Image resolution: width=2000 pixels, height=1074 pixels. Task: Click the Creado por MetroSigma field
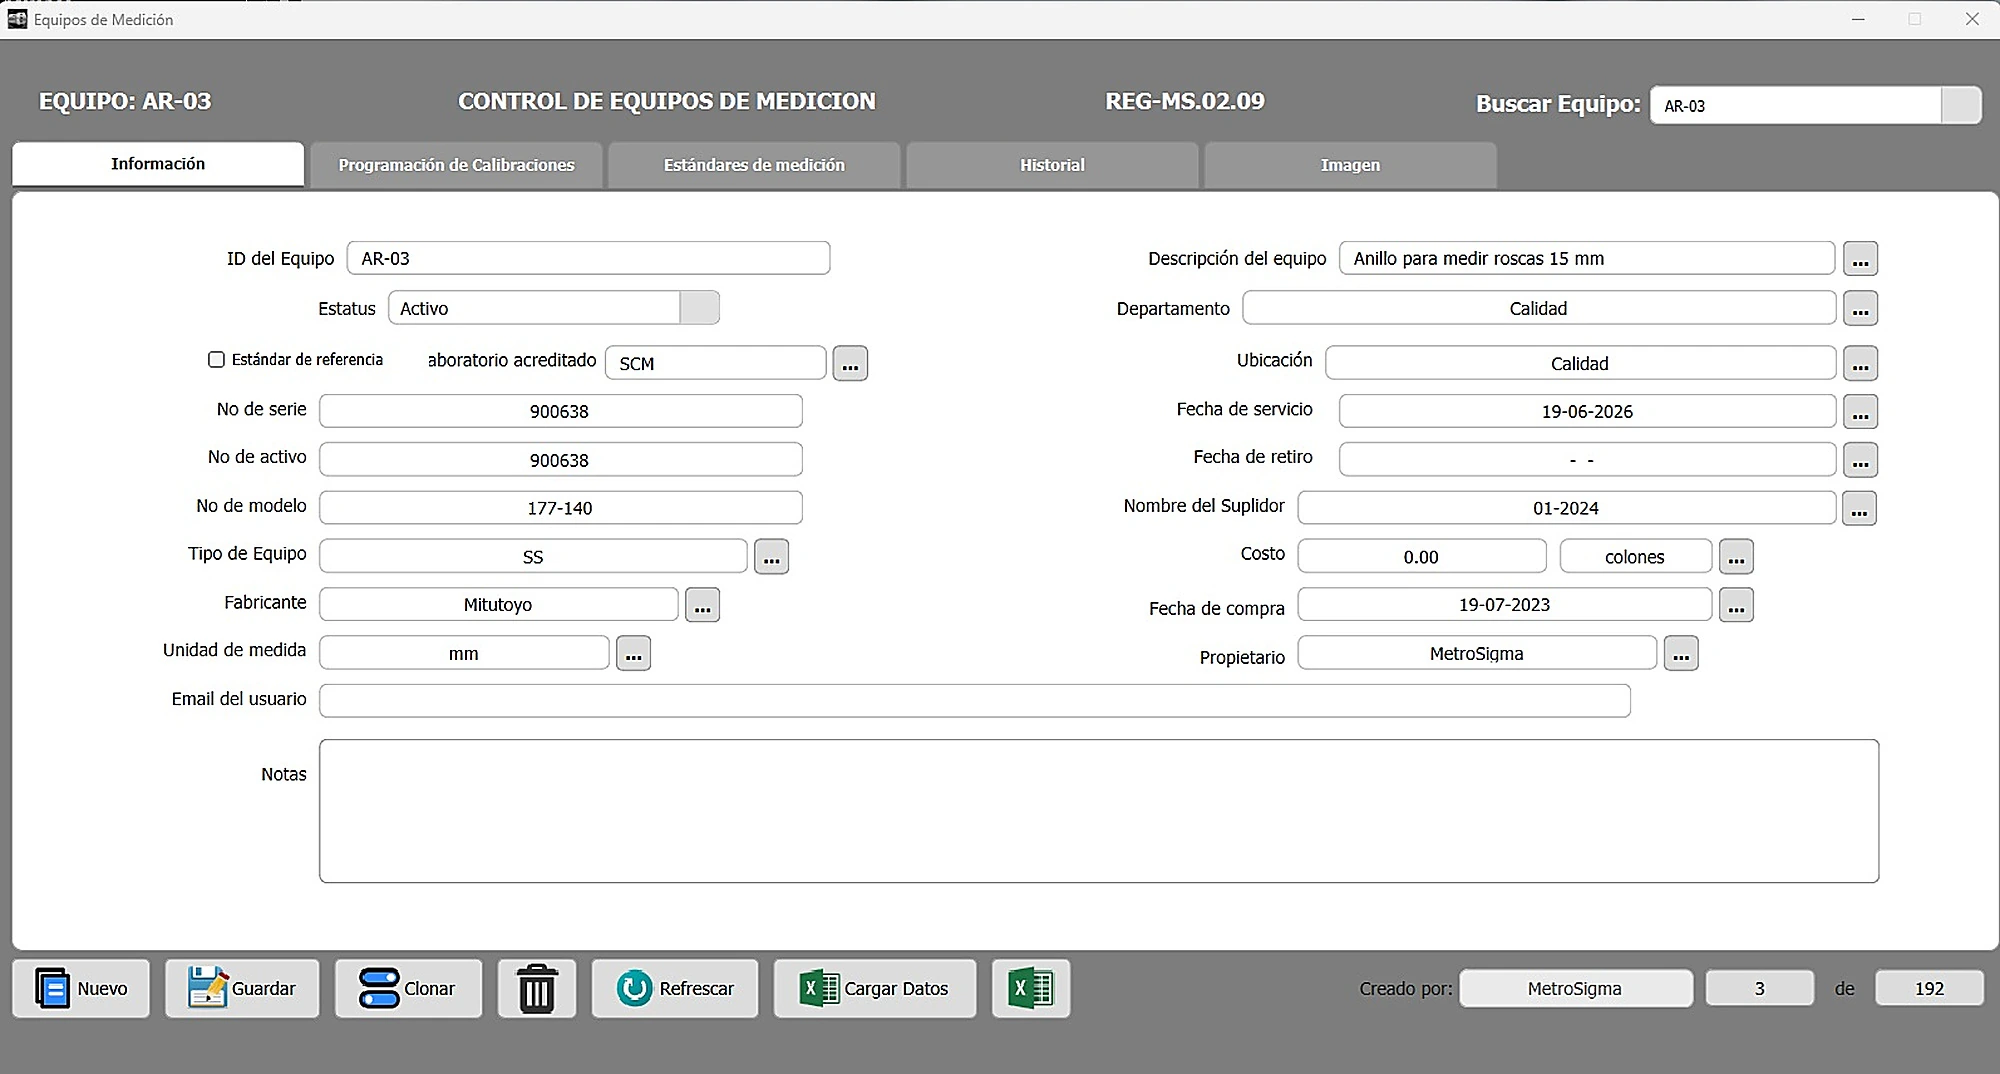point(1575,988)
